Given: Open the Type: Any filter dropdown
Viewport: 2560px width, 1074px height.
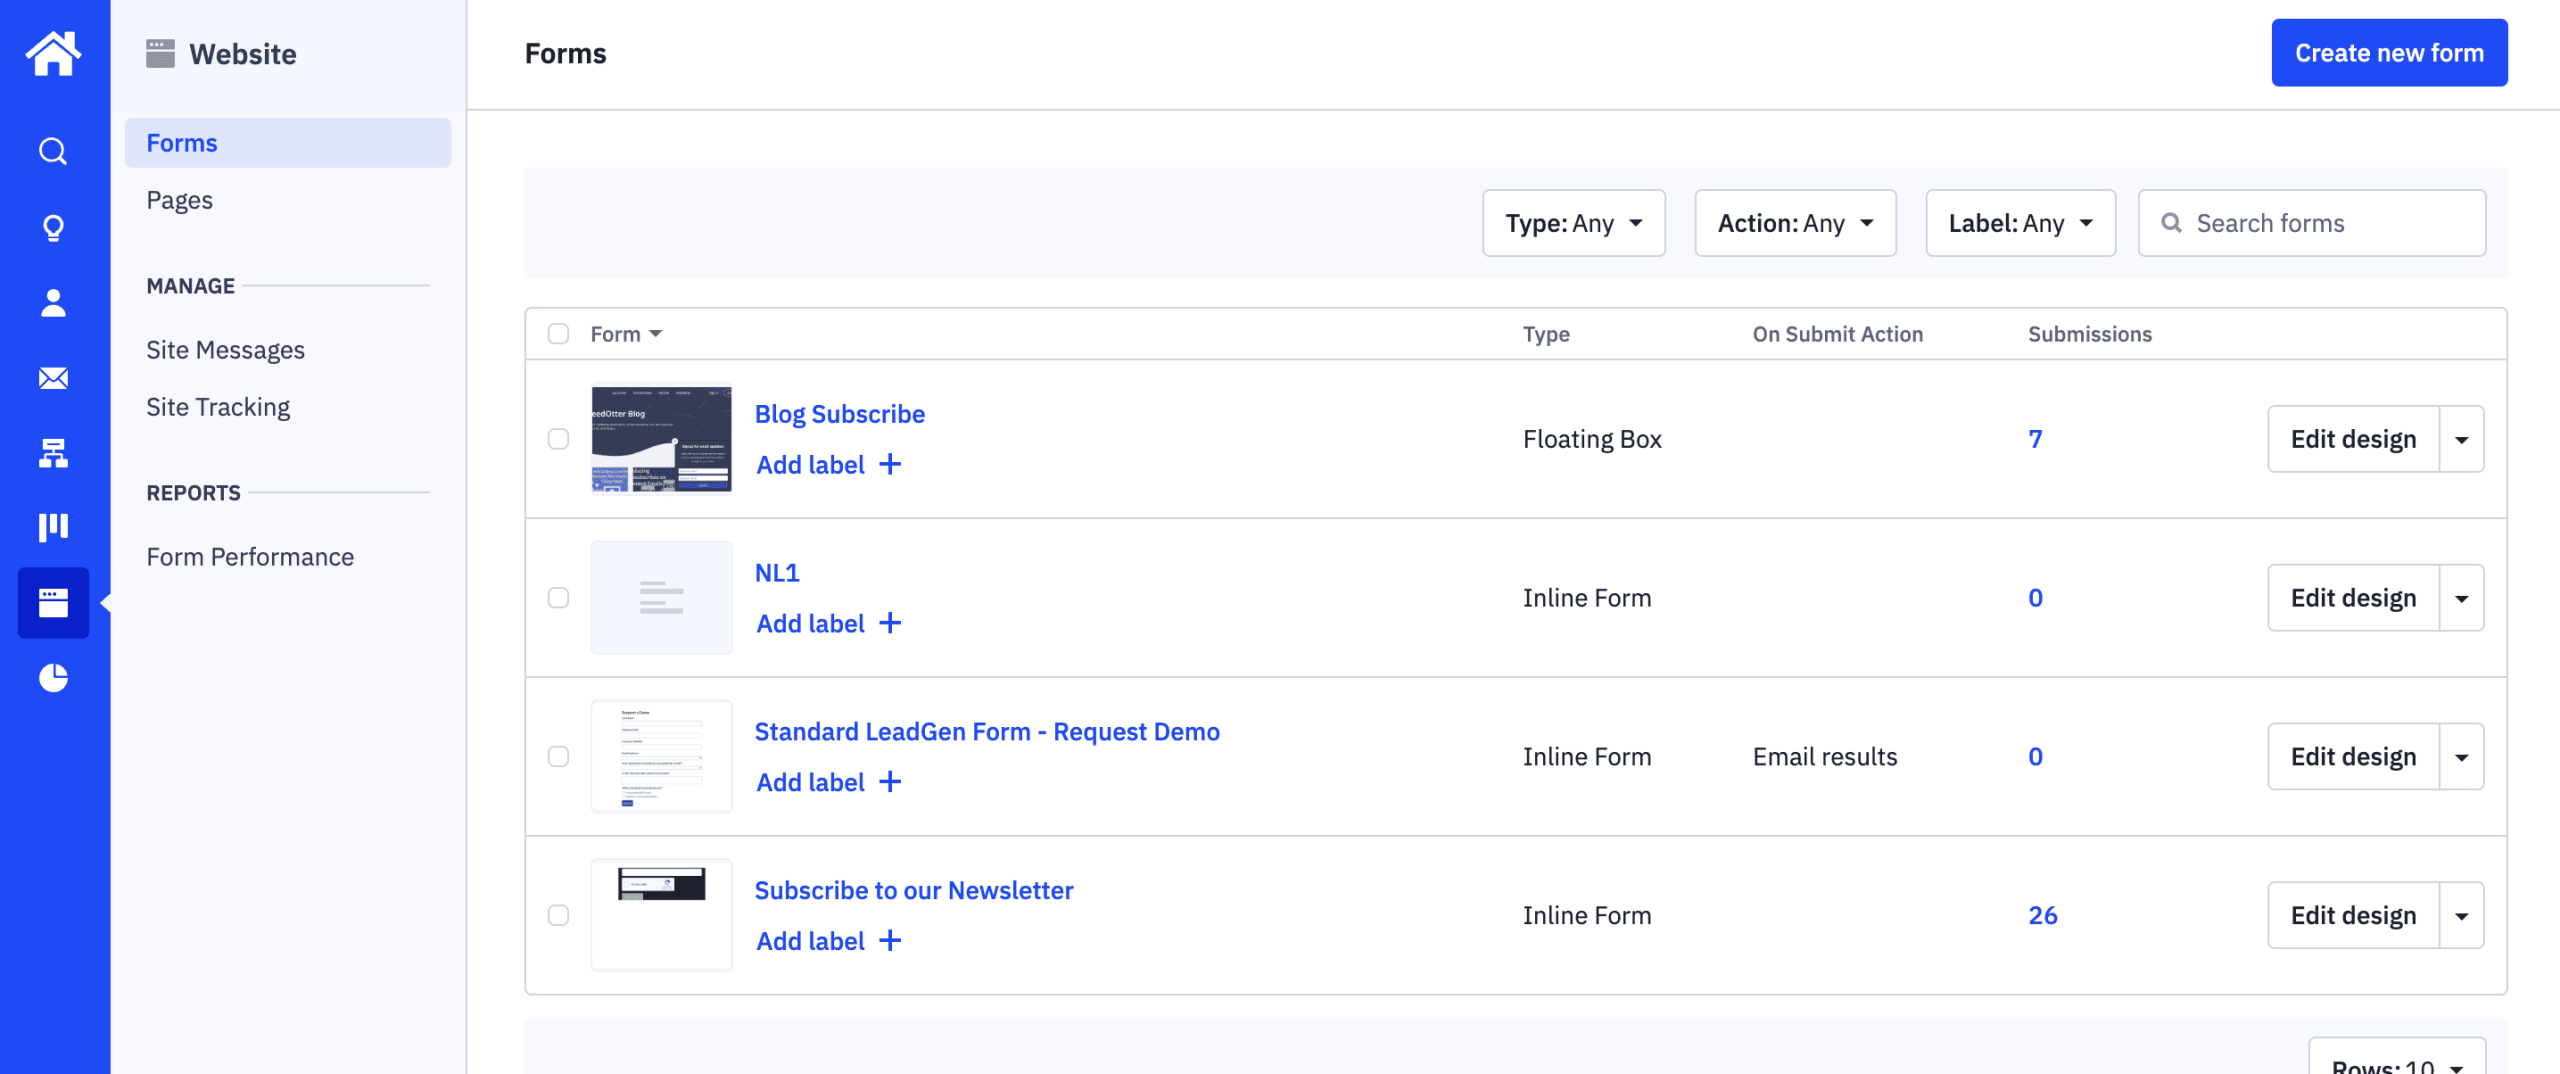Looking at the screenshot, I should click(x=1573, y=223).
